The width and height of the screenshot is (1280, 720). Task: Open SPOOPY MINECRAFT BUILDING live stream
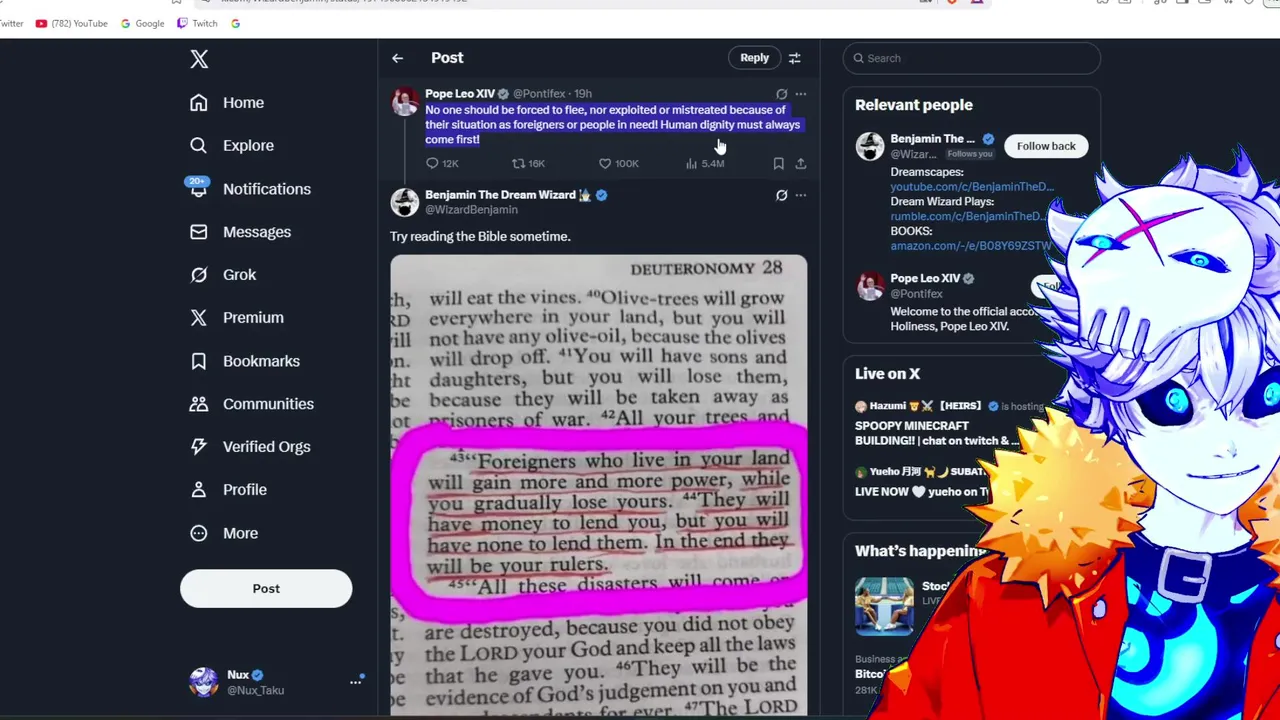point(936,433)
